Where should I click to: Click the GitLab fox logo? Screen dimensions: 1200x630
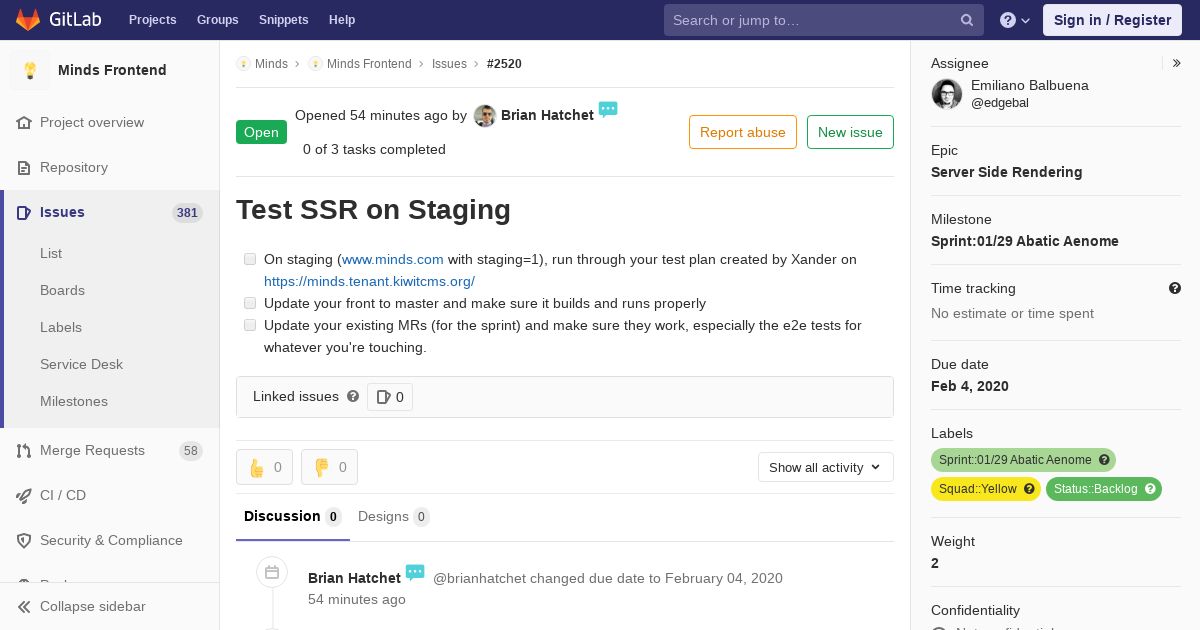click(28, 20)
